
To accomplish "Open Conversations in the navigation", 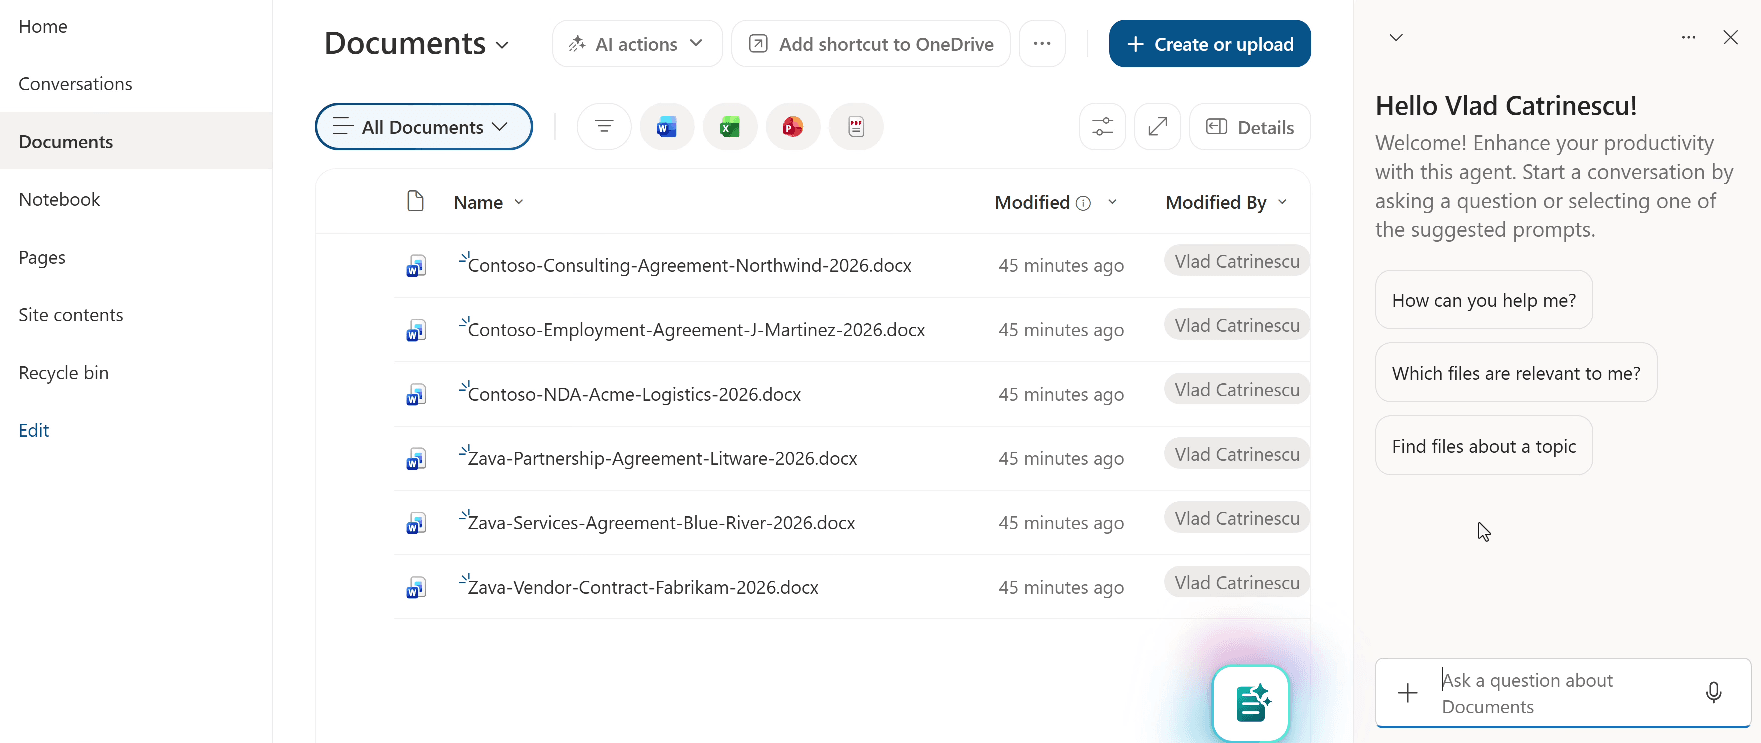I will (x=75, y=84).
